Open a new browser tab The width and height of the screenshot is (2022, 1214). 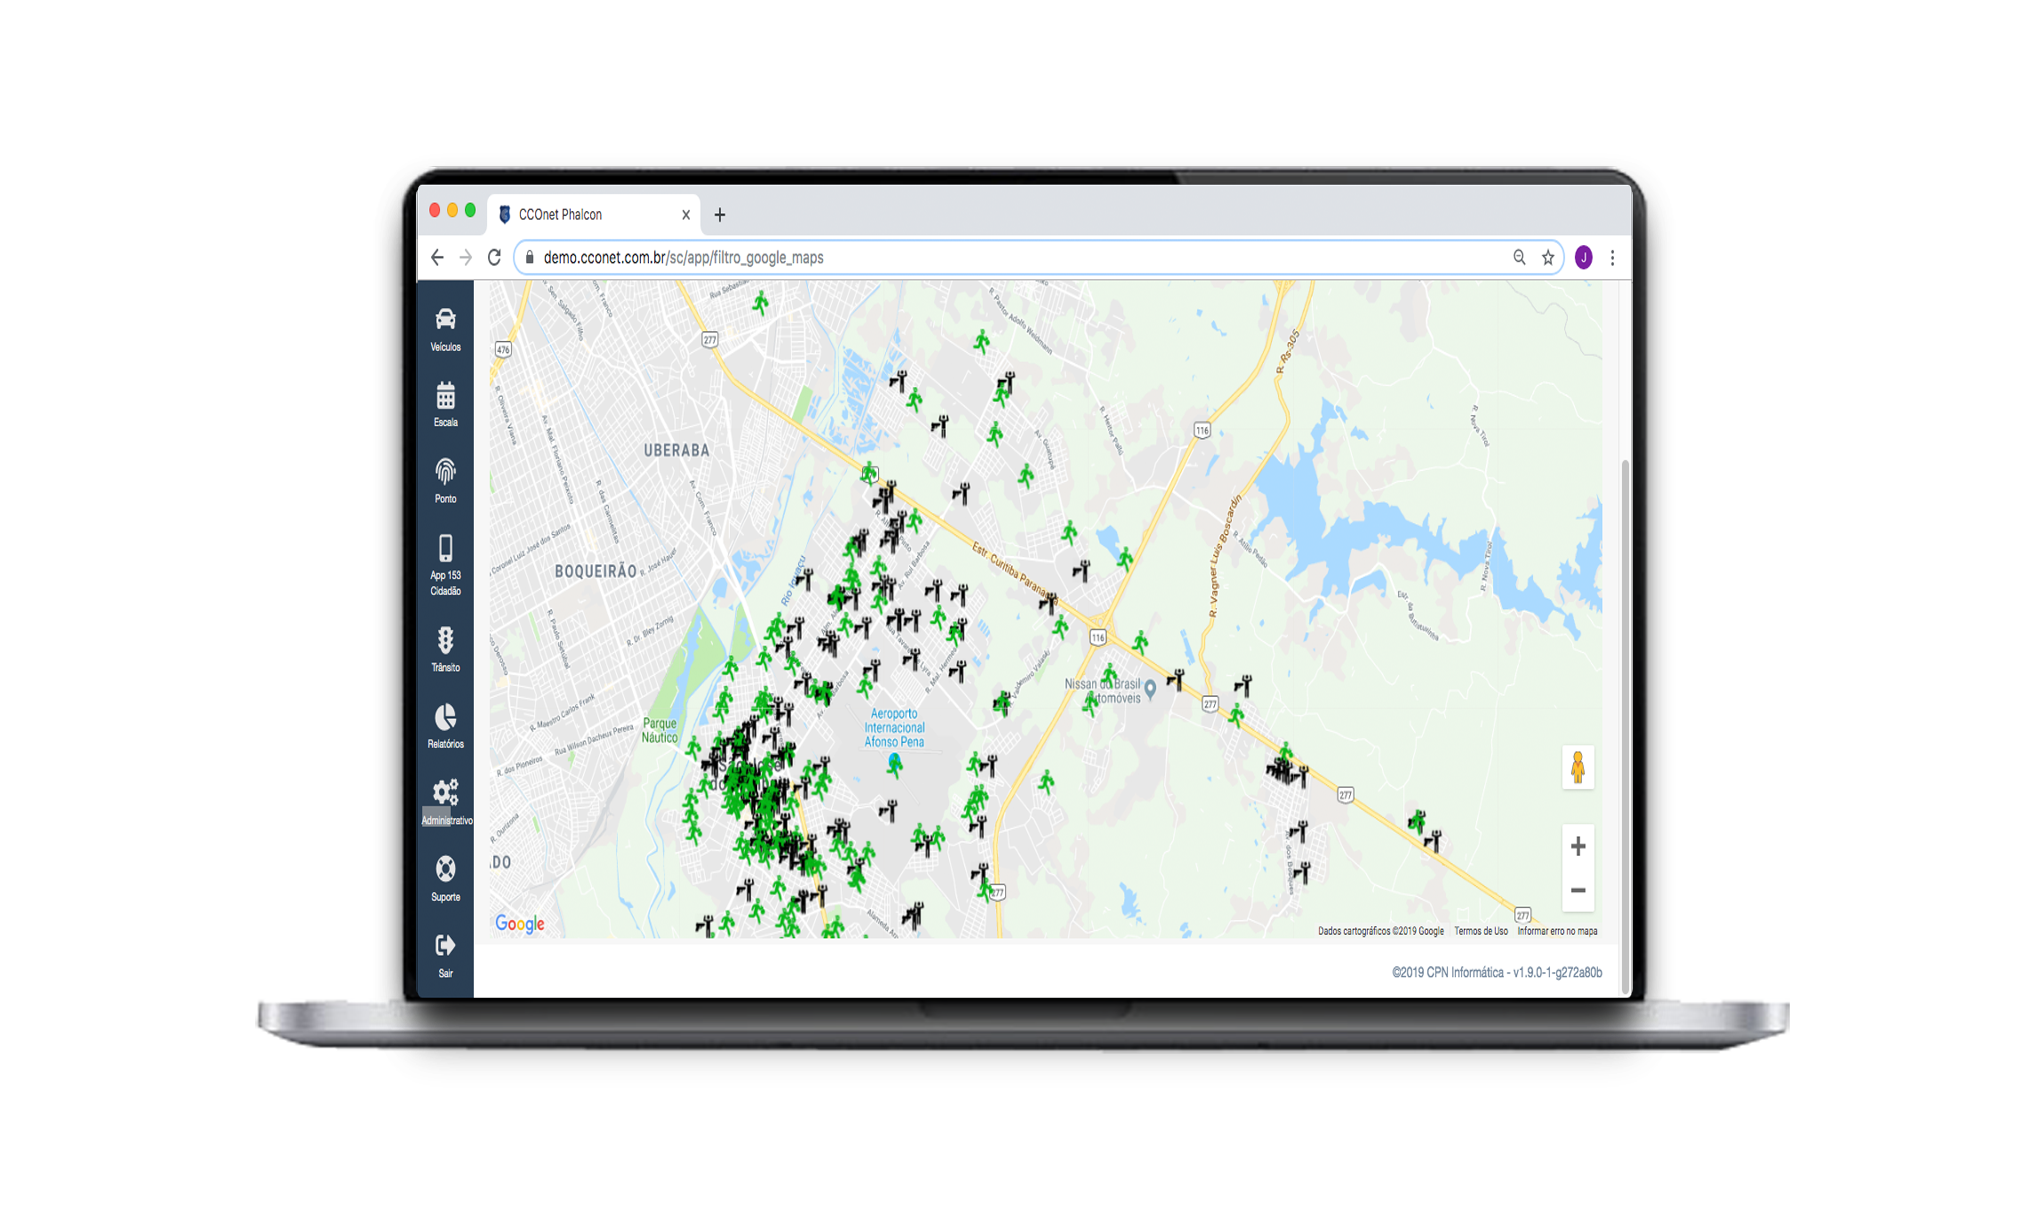pos(720,215)
